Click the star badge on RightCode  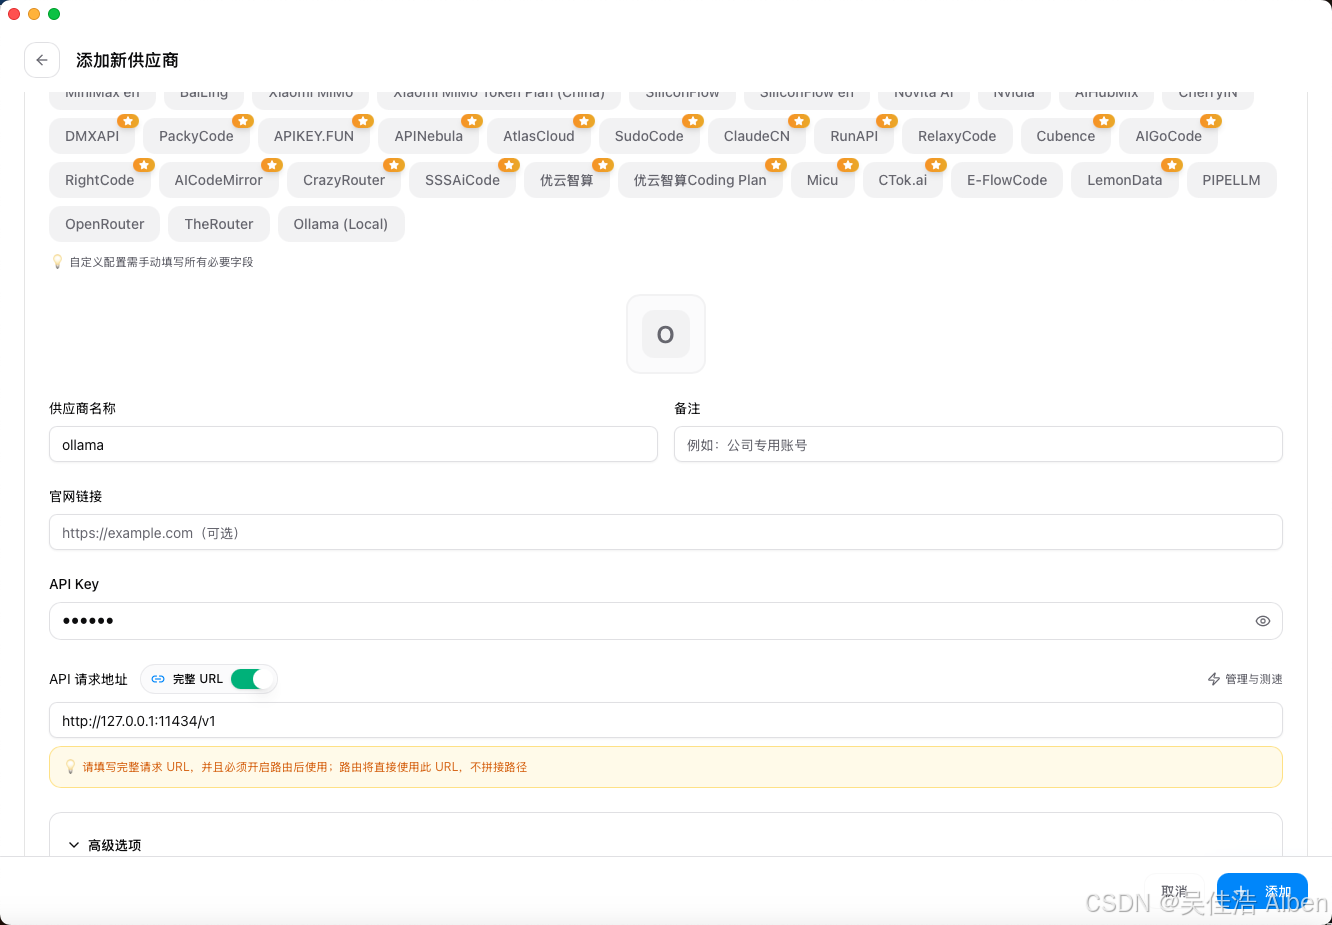[x=144, y=165]
